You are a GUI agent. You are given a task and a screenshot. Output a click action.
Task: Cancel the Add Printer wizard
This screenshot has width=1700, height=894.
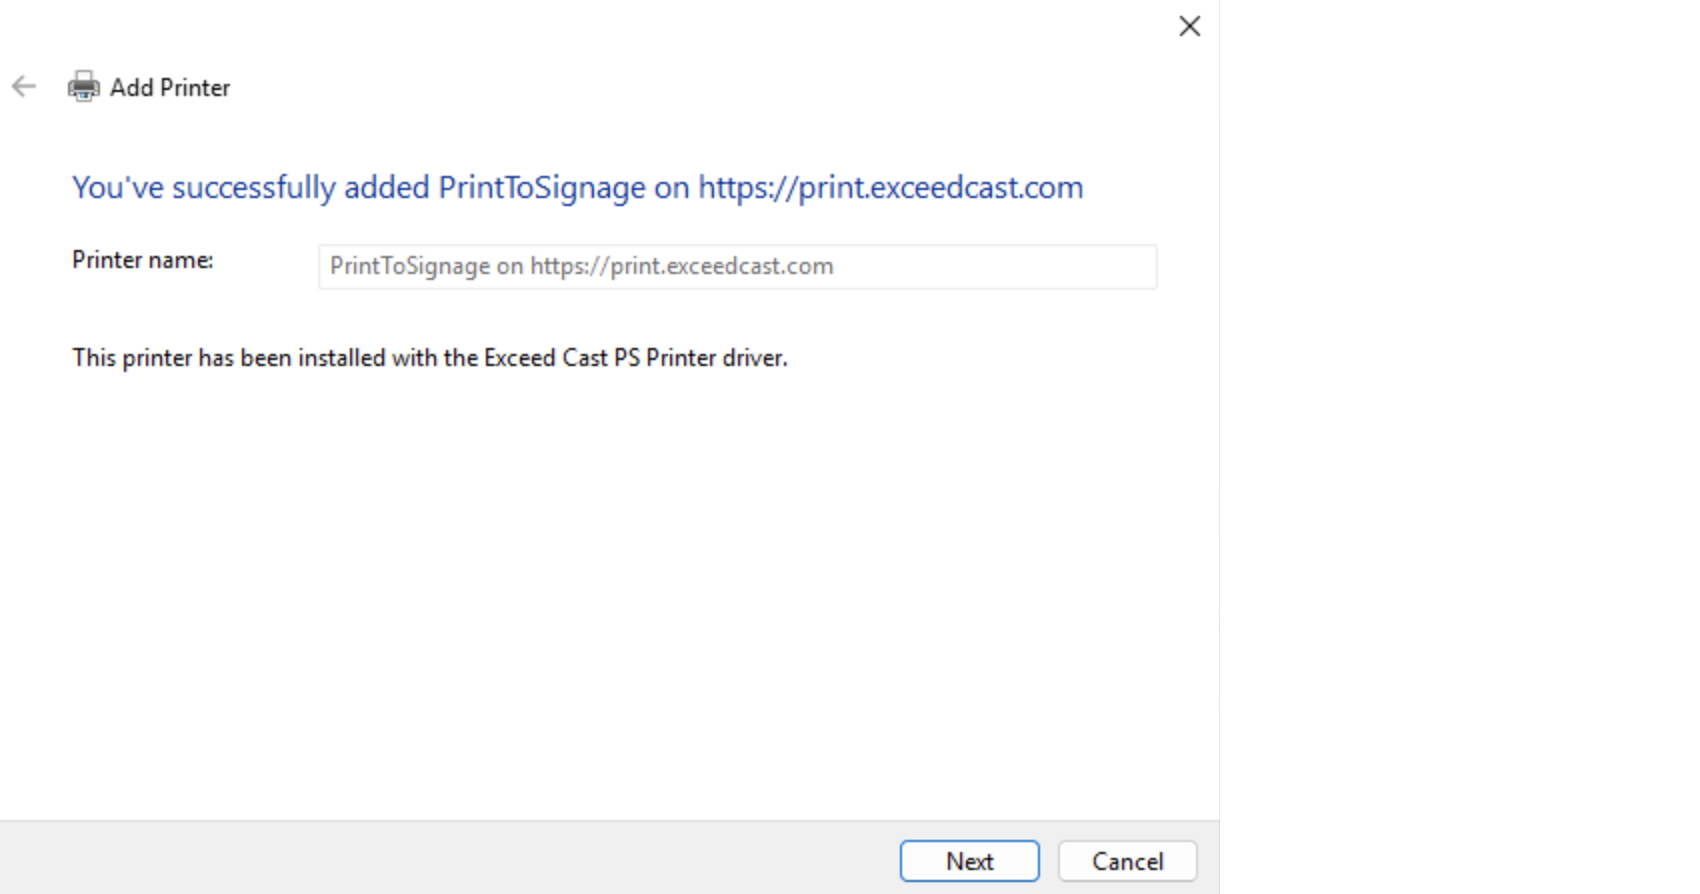coord(1127,861)
